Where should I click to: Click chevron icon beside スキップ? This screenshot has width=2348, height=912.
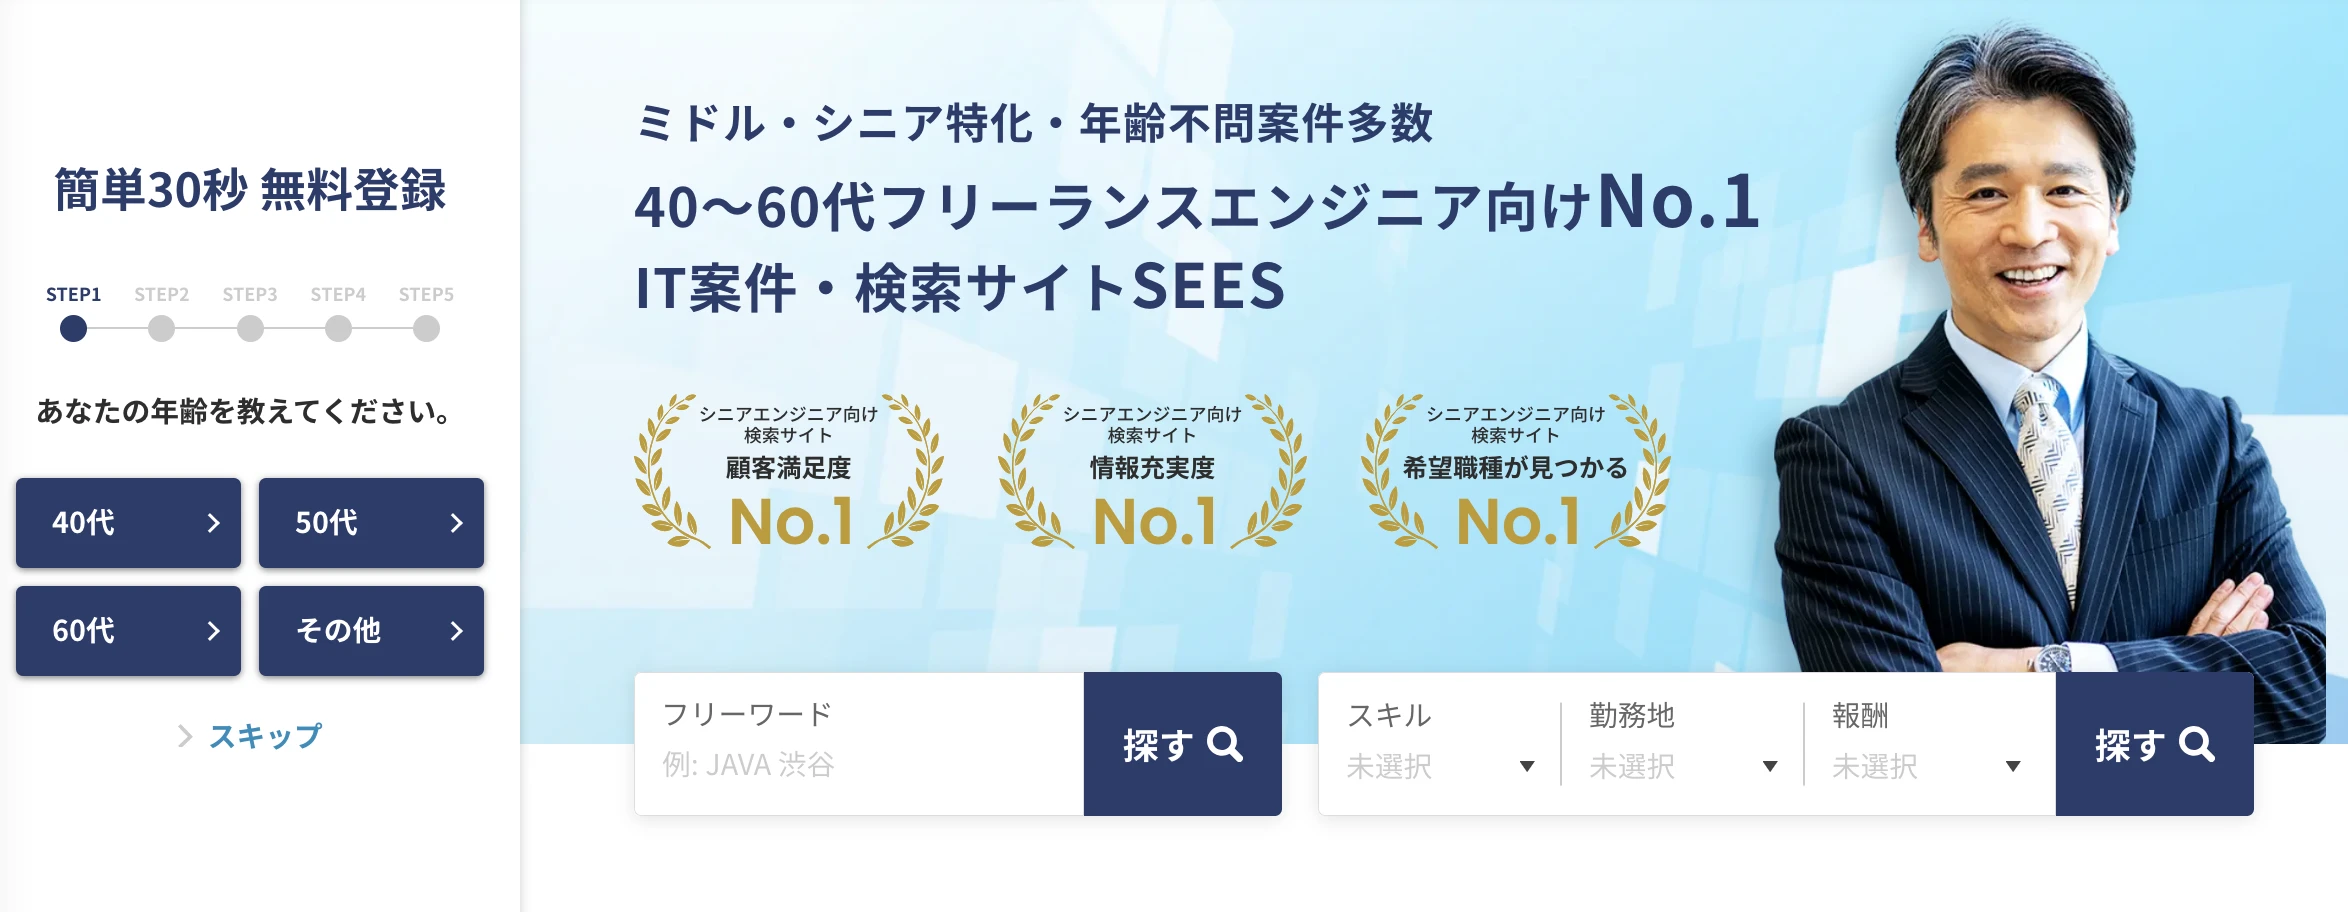click(185, 737)
